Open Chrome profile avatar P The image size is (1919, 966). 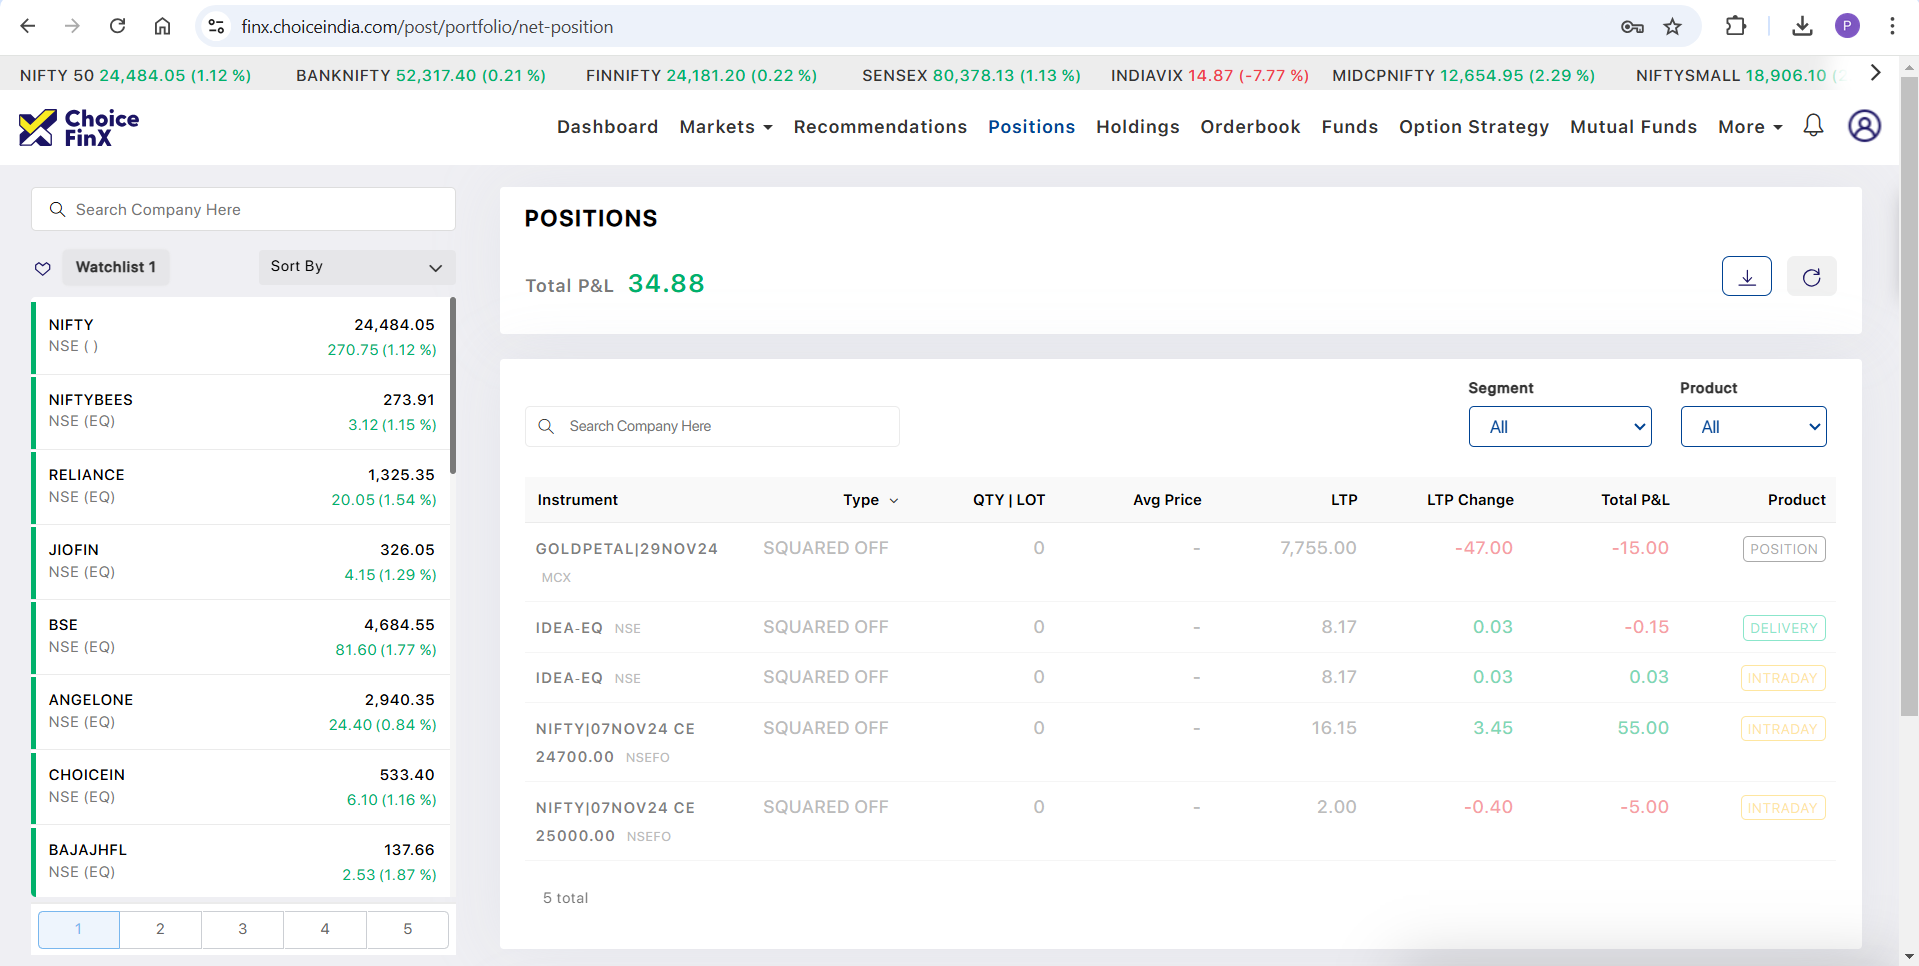[x=1847, y=26]
